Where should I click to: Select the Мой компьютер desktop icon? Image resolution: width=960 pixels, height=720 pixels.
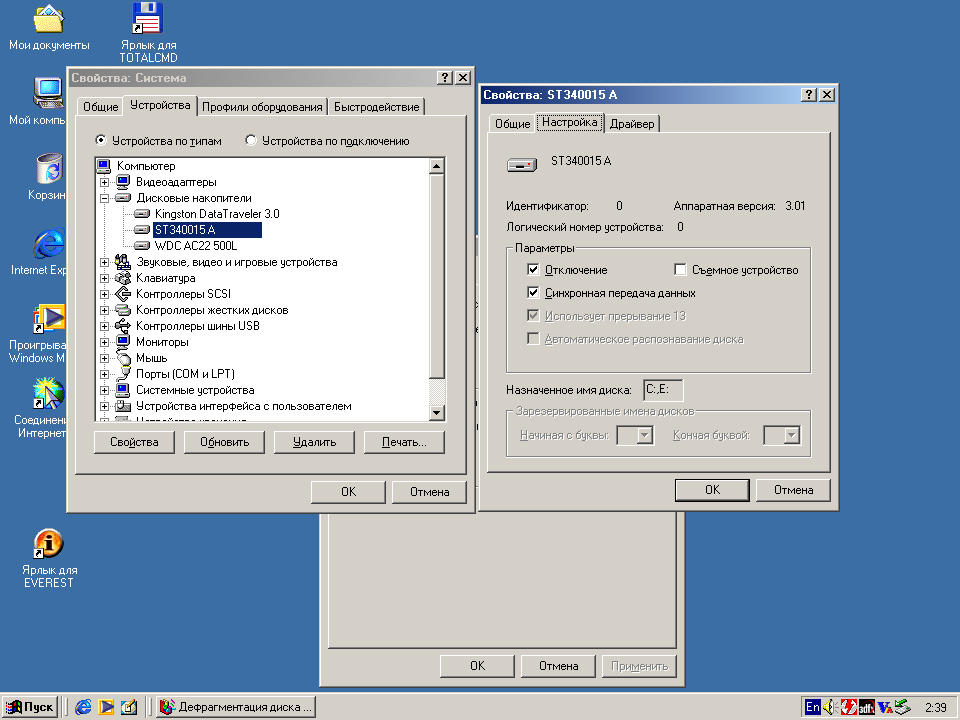[x=48, y=94]
